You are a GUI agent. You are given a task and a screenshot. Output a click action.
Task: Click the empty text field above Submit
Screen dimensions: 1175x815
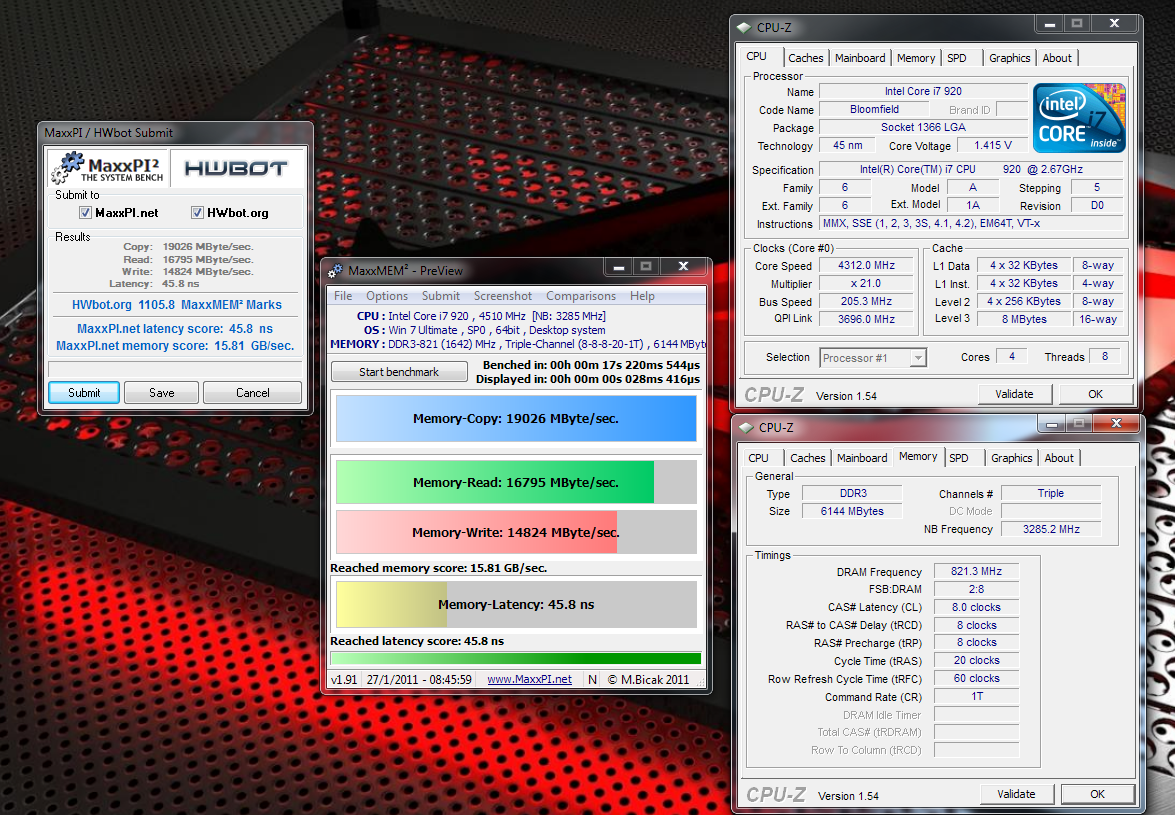pyautogui.click(x=175, y=369)
